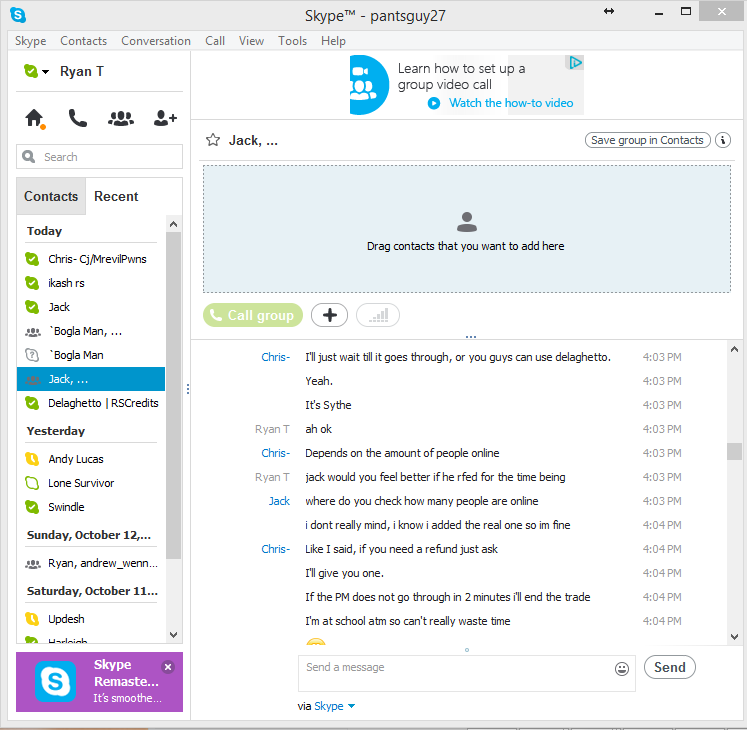
Task: Click scroll down arrow of contact list
Action: coord(173,635)
